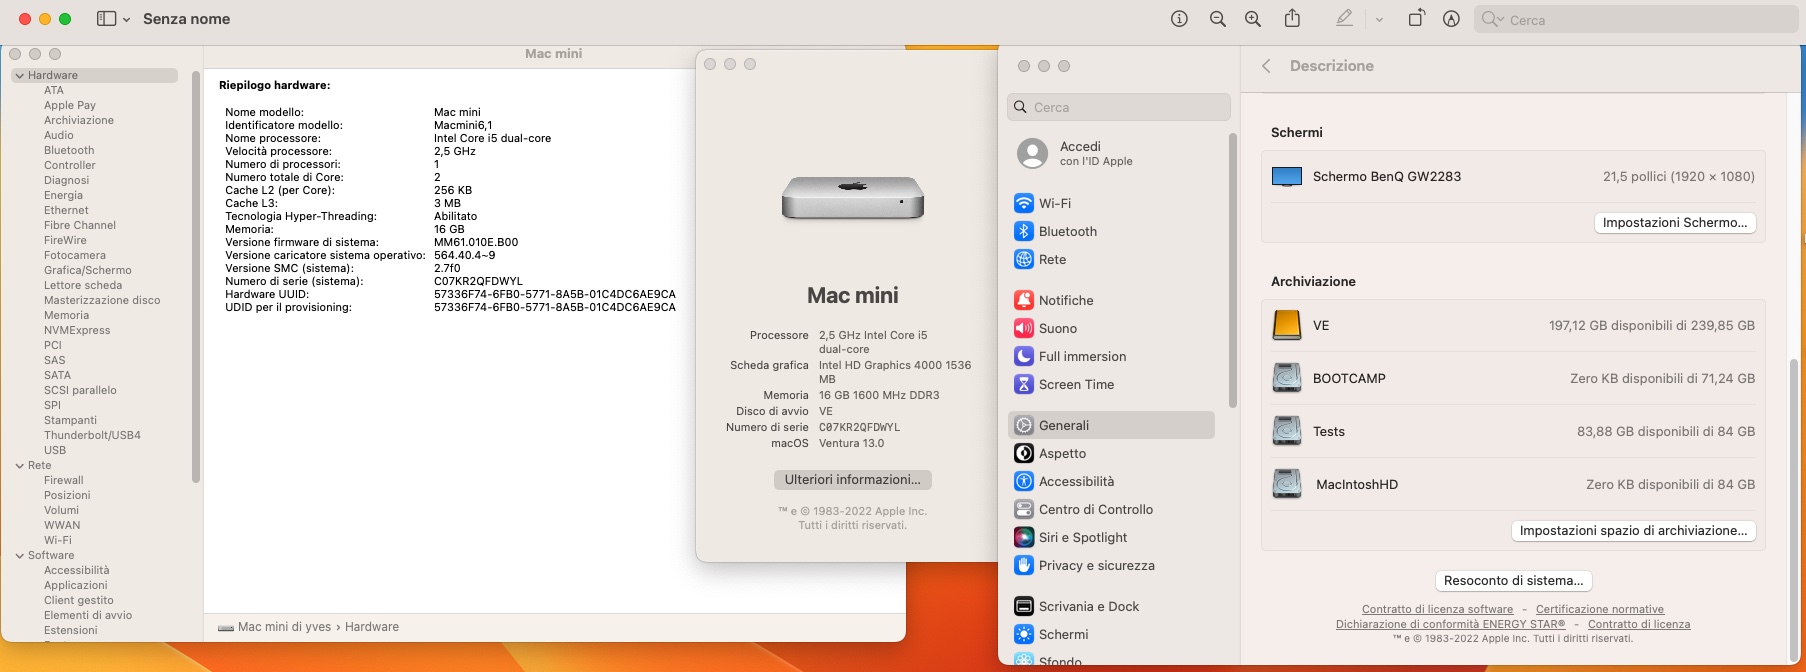Image resolution: width=1806 pixels, height=672 pixels.
Task: Click the Schermo BenQ GW2283 display icon
Action: point(1287,177)
